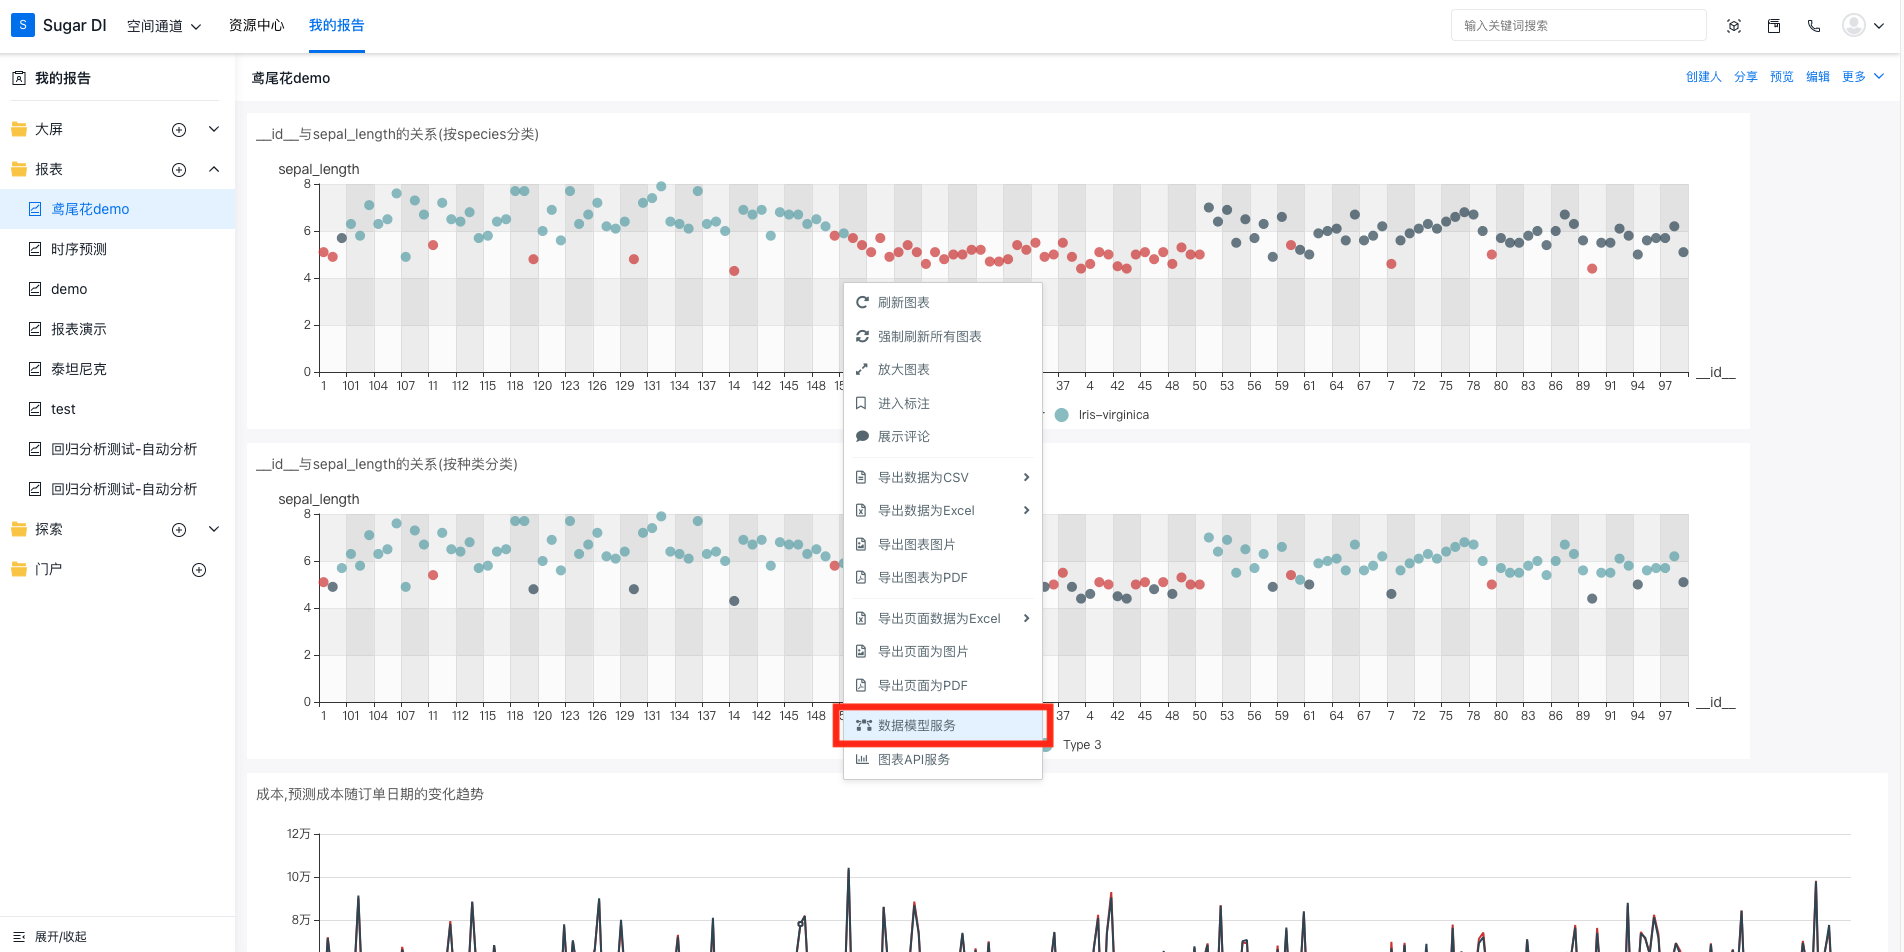Click the 预览 link

point(1782,76)
